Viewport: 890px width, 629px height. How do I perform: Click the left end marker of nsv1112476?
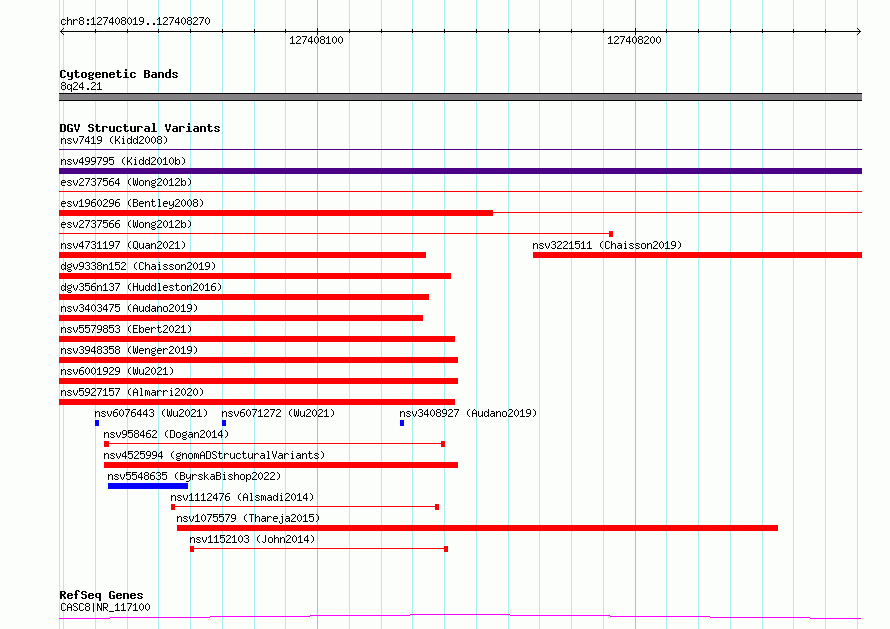pos(173,507)
